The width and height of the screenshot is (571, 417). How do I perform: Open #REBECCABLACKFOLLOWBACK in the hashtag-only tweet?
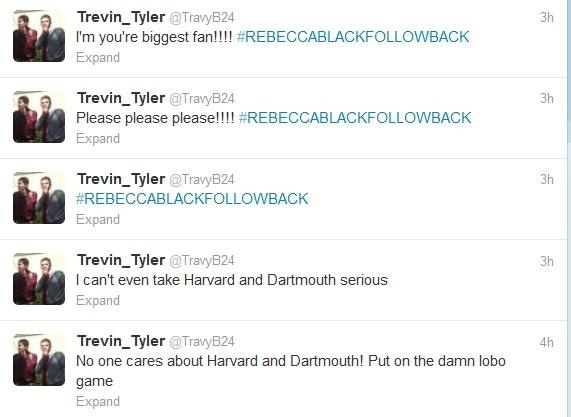tap(192, 199)
